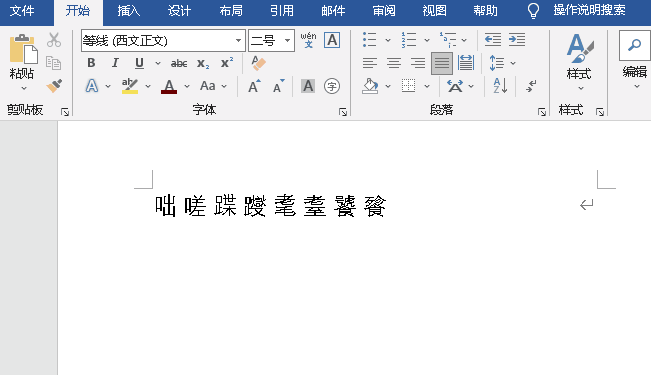Apply Text Effects outlined A icon

pos(92,86)
